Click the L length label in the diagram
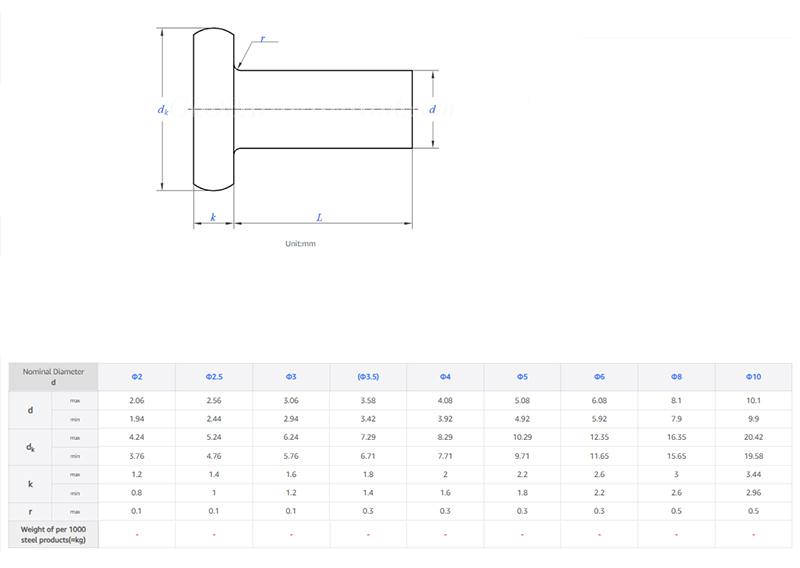Image resolution: width=800 pixels, height=568 pixels. pyautogui.click(x=319, y=217)
